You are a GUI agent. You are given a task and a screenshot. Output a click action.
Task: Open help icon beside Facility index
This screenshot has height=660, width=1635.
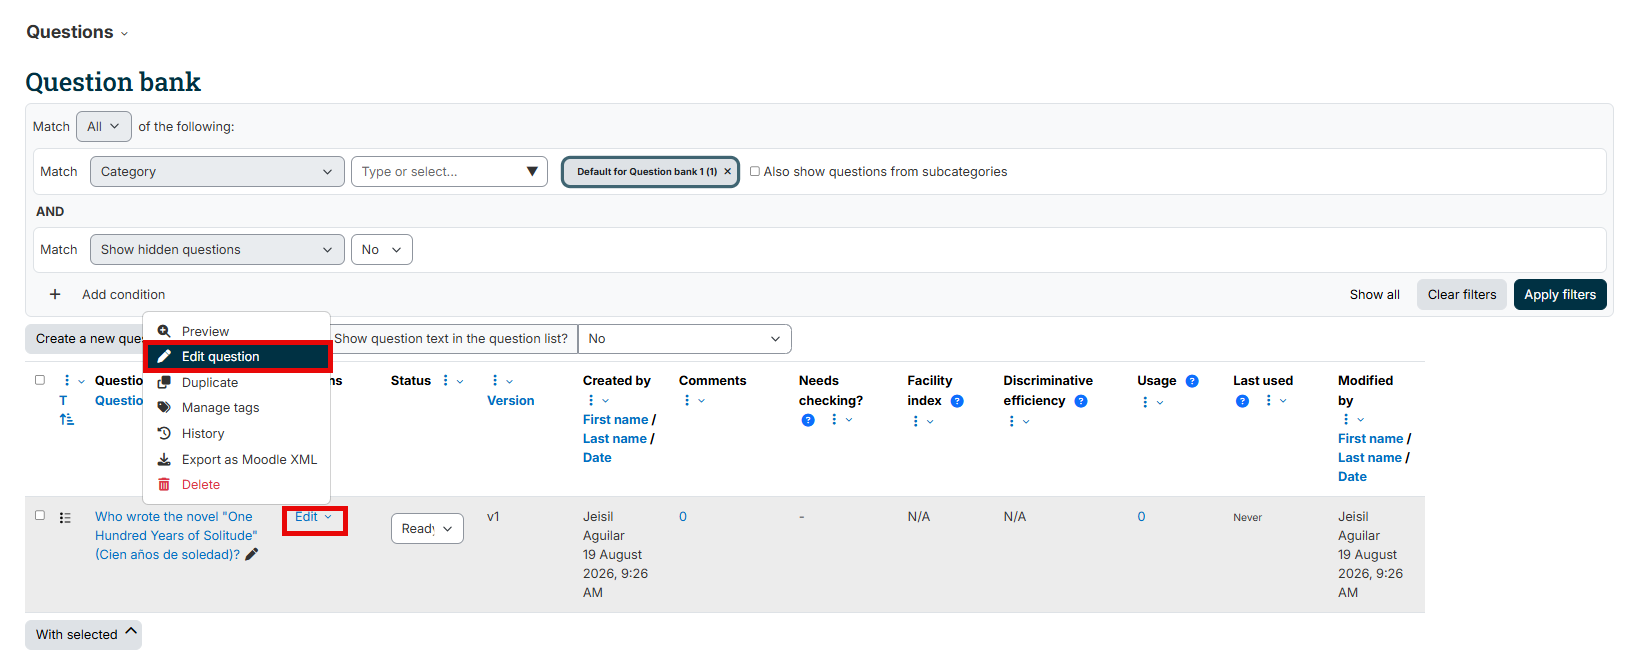[x=957, y=401]
